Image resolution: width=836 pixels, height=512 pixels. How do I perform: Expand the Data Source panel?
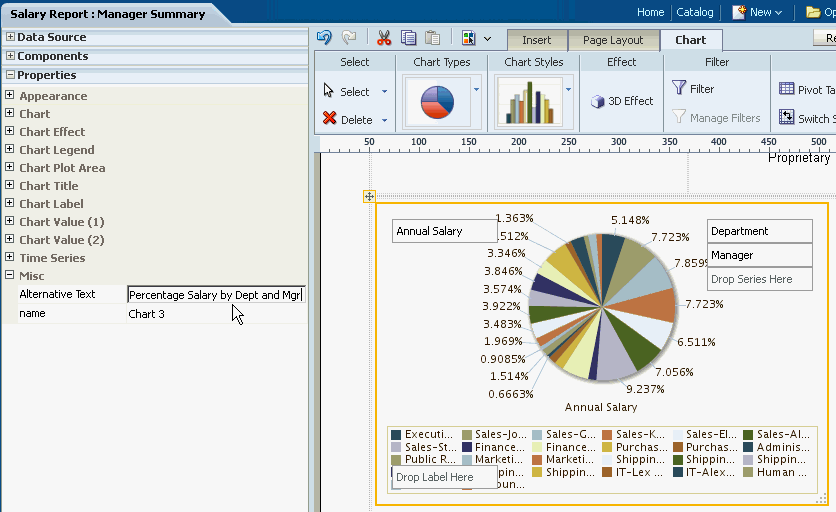pyautogui.click(x=10, y=37)
